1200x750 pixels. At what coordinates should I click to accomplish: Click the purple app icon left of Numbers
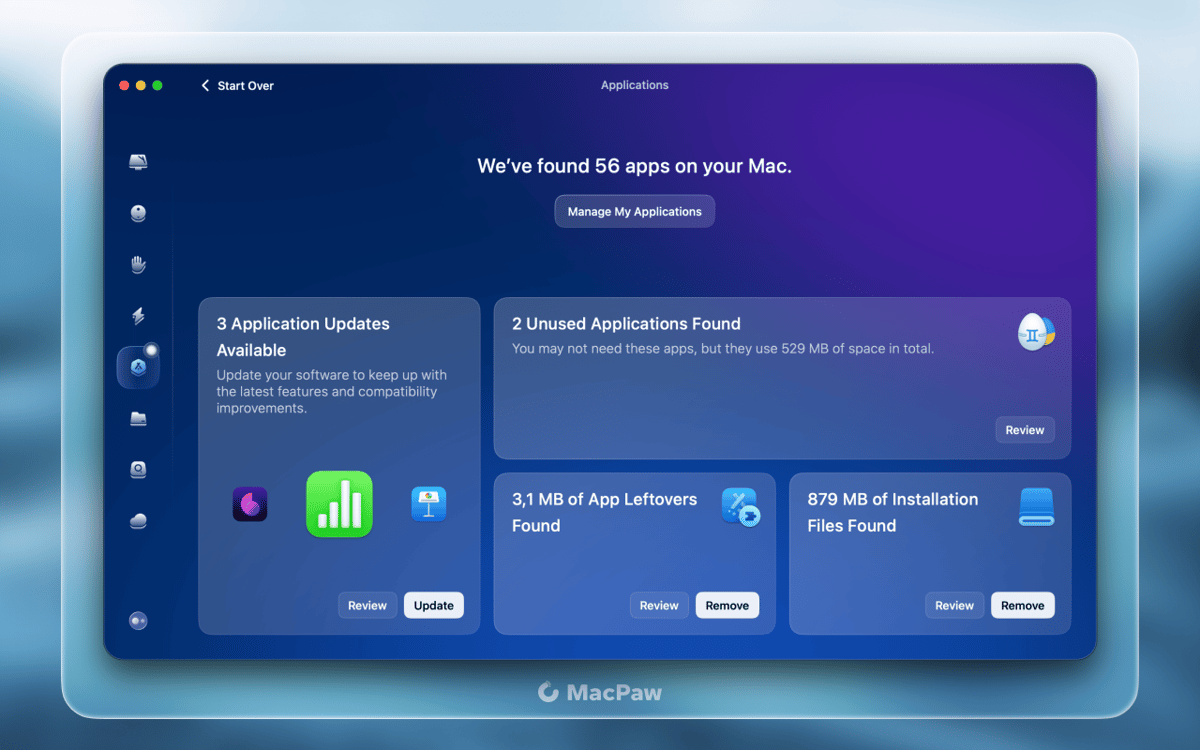[x=250, y=504]
